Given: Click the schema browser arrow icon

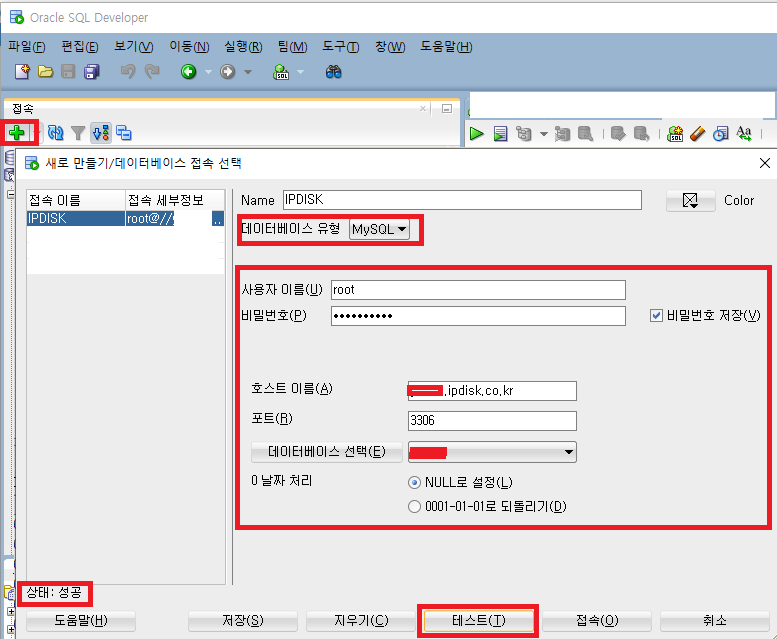Looking at the screenshot, I should coord(101,133).
